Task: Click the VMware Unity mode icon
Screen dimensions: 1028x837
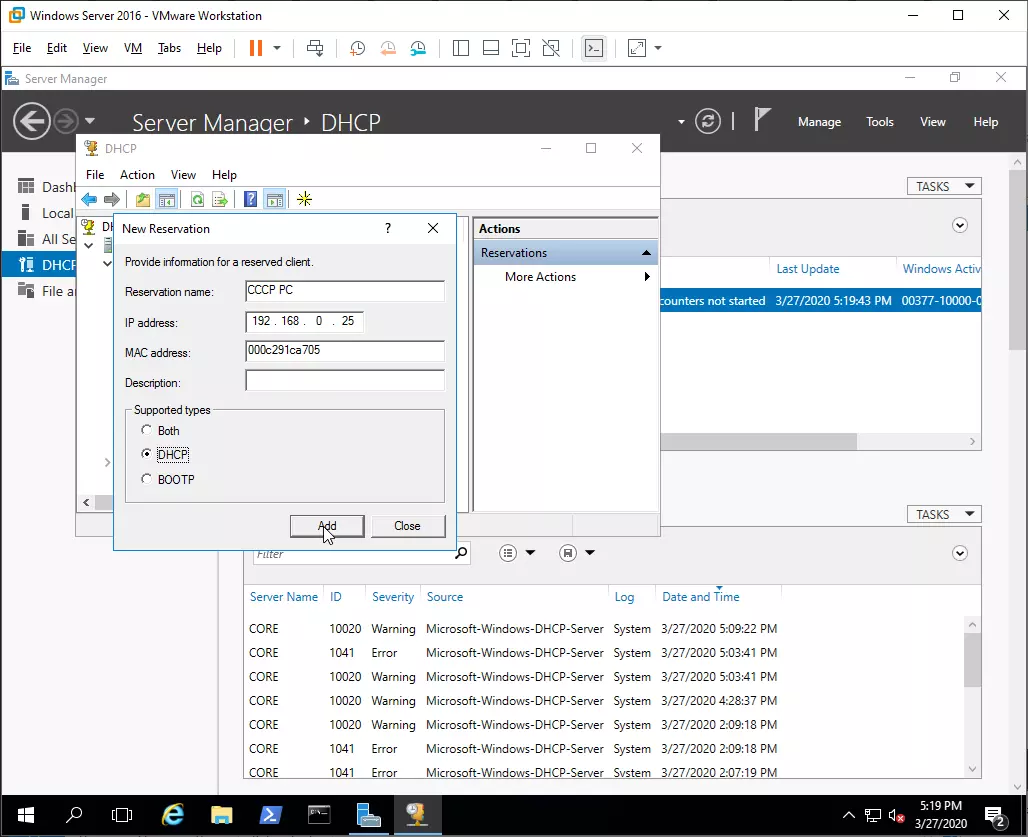Action: (x=551, y=48)
